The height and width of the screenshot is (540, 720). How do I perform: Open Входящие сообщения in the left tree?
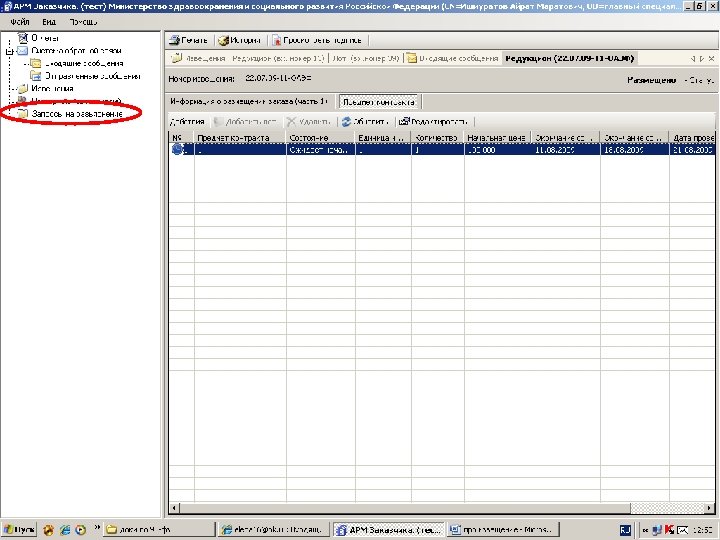coord(84,63)
